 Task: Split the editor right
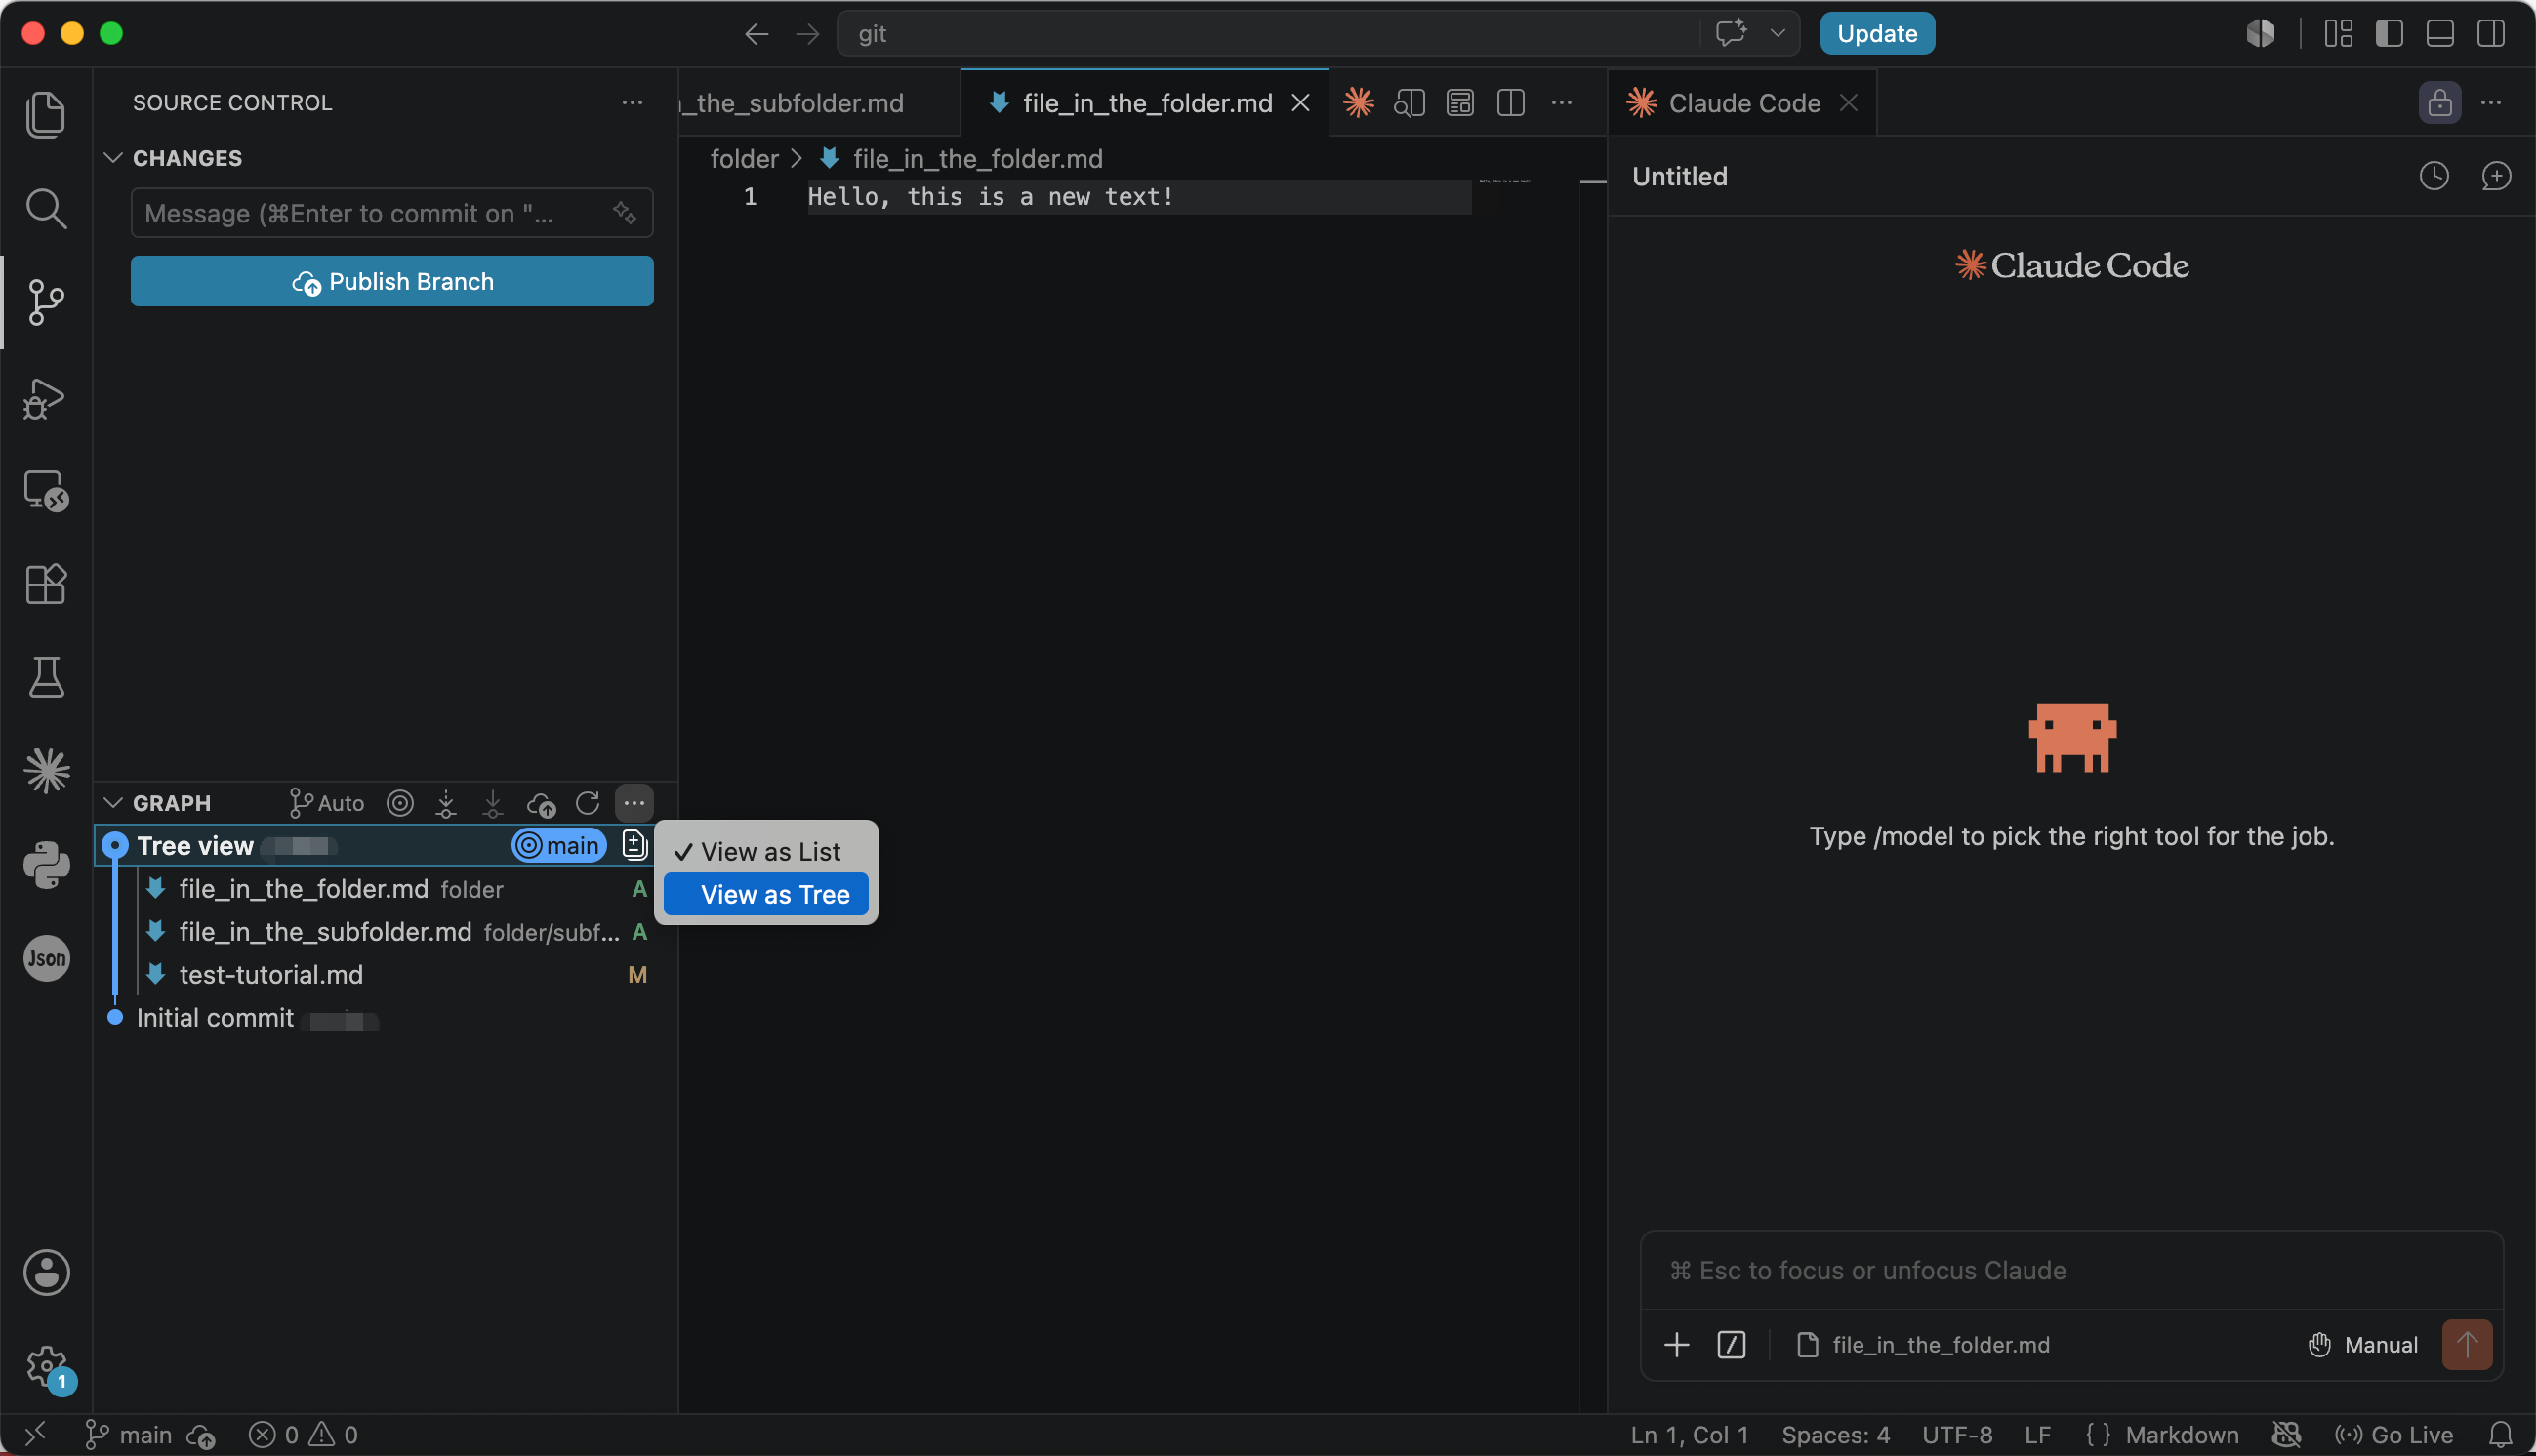coord(1511,103)
